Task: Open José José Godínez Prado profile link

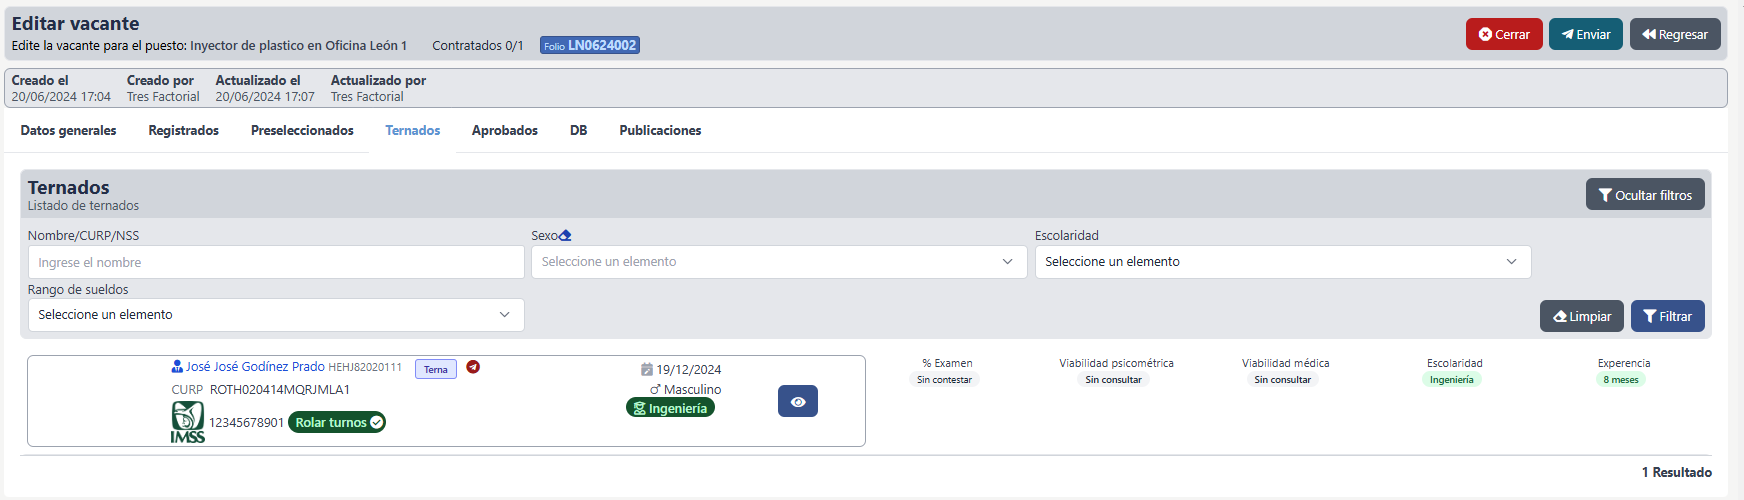Action: (x=255, y=367)
